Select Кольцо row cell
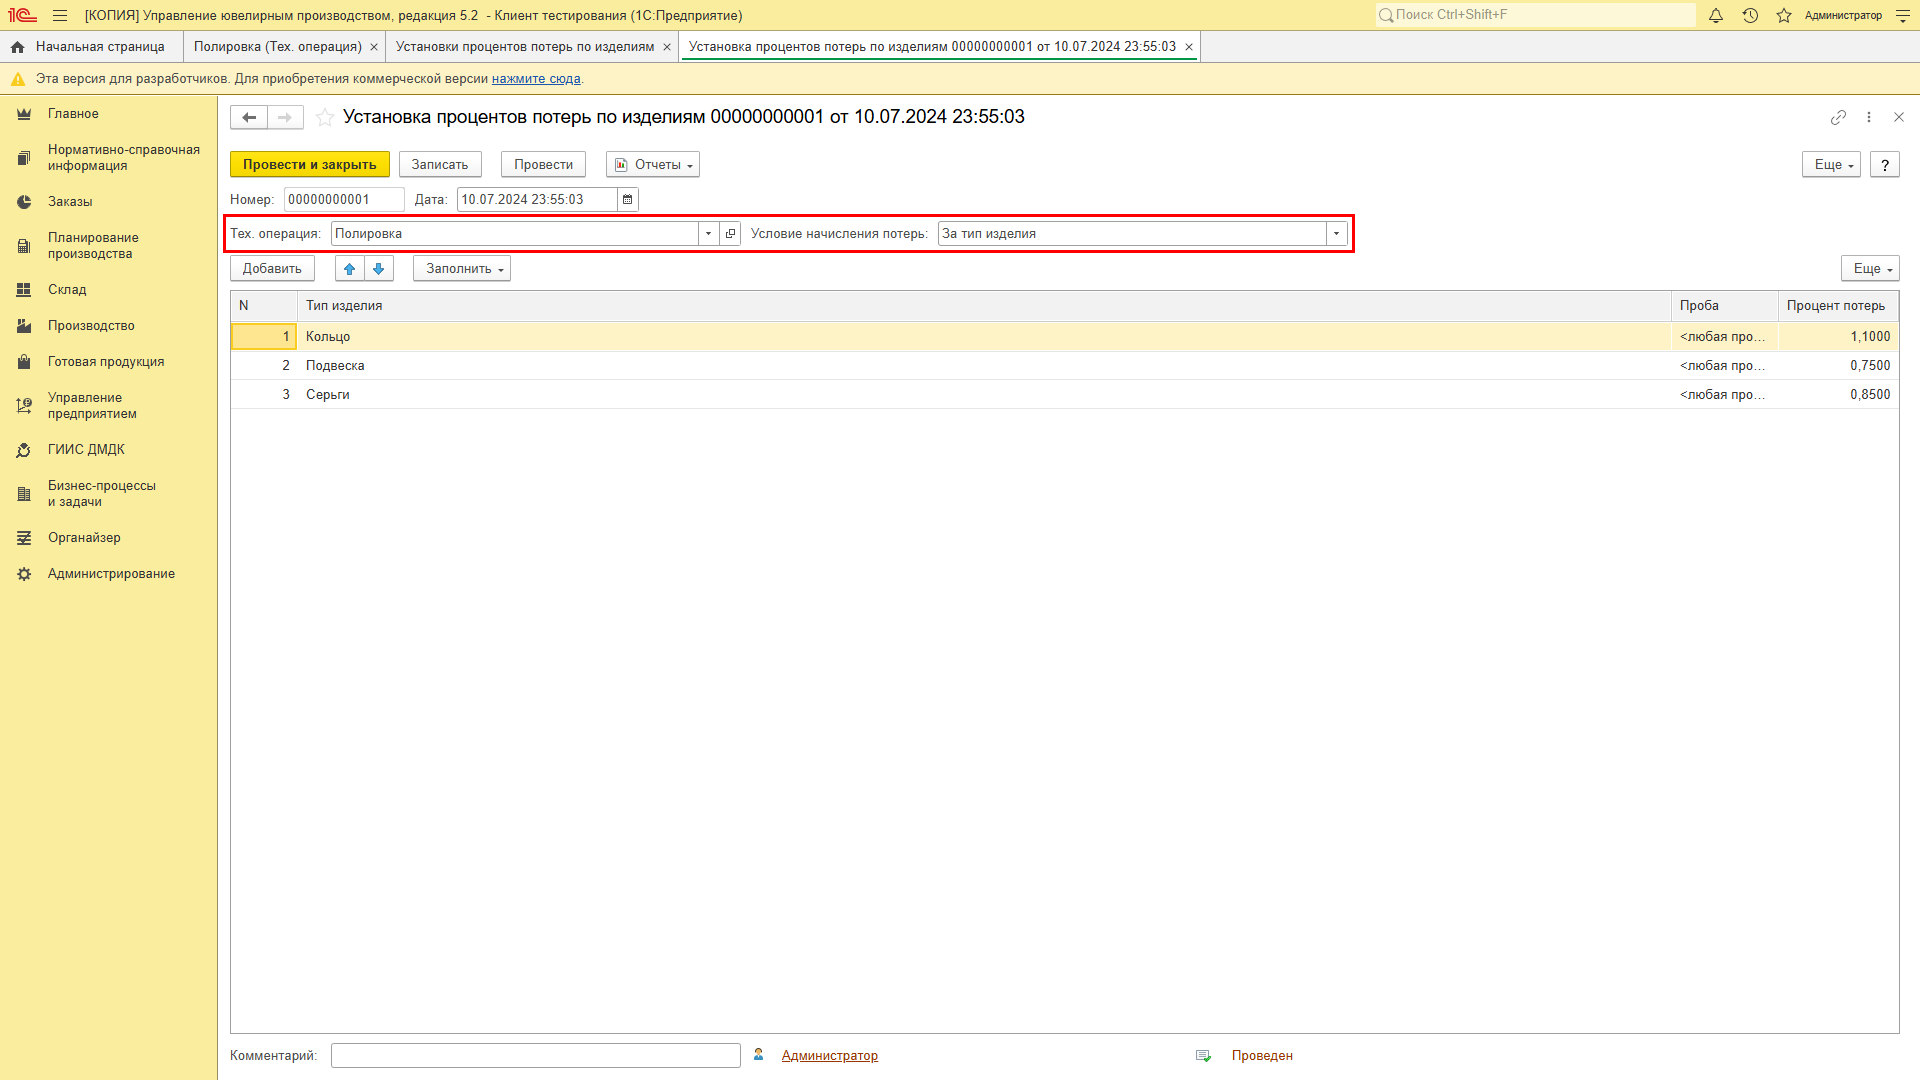1920x1080 pixels. tap(983, 336)
